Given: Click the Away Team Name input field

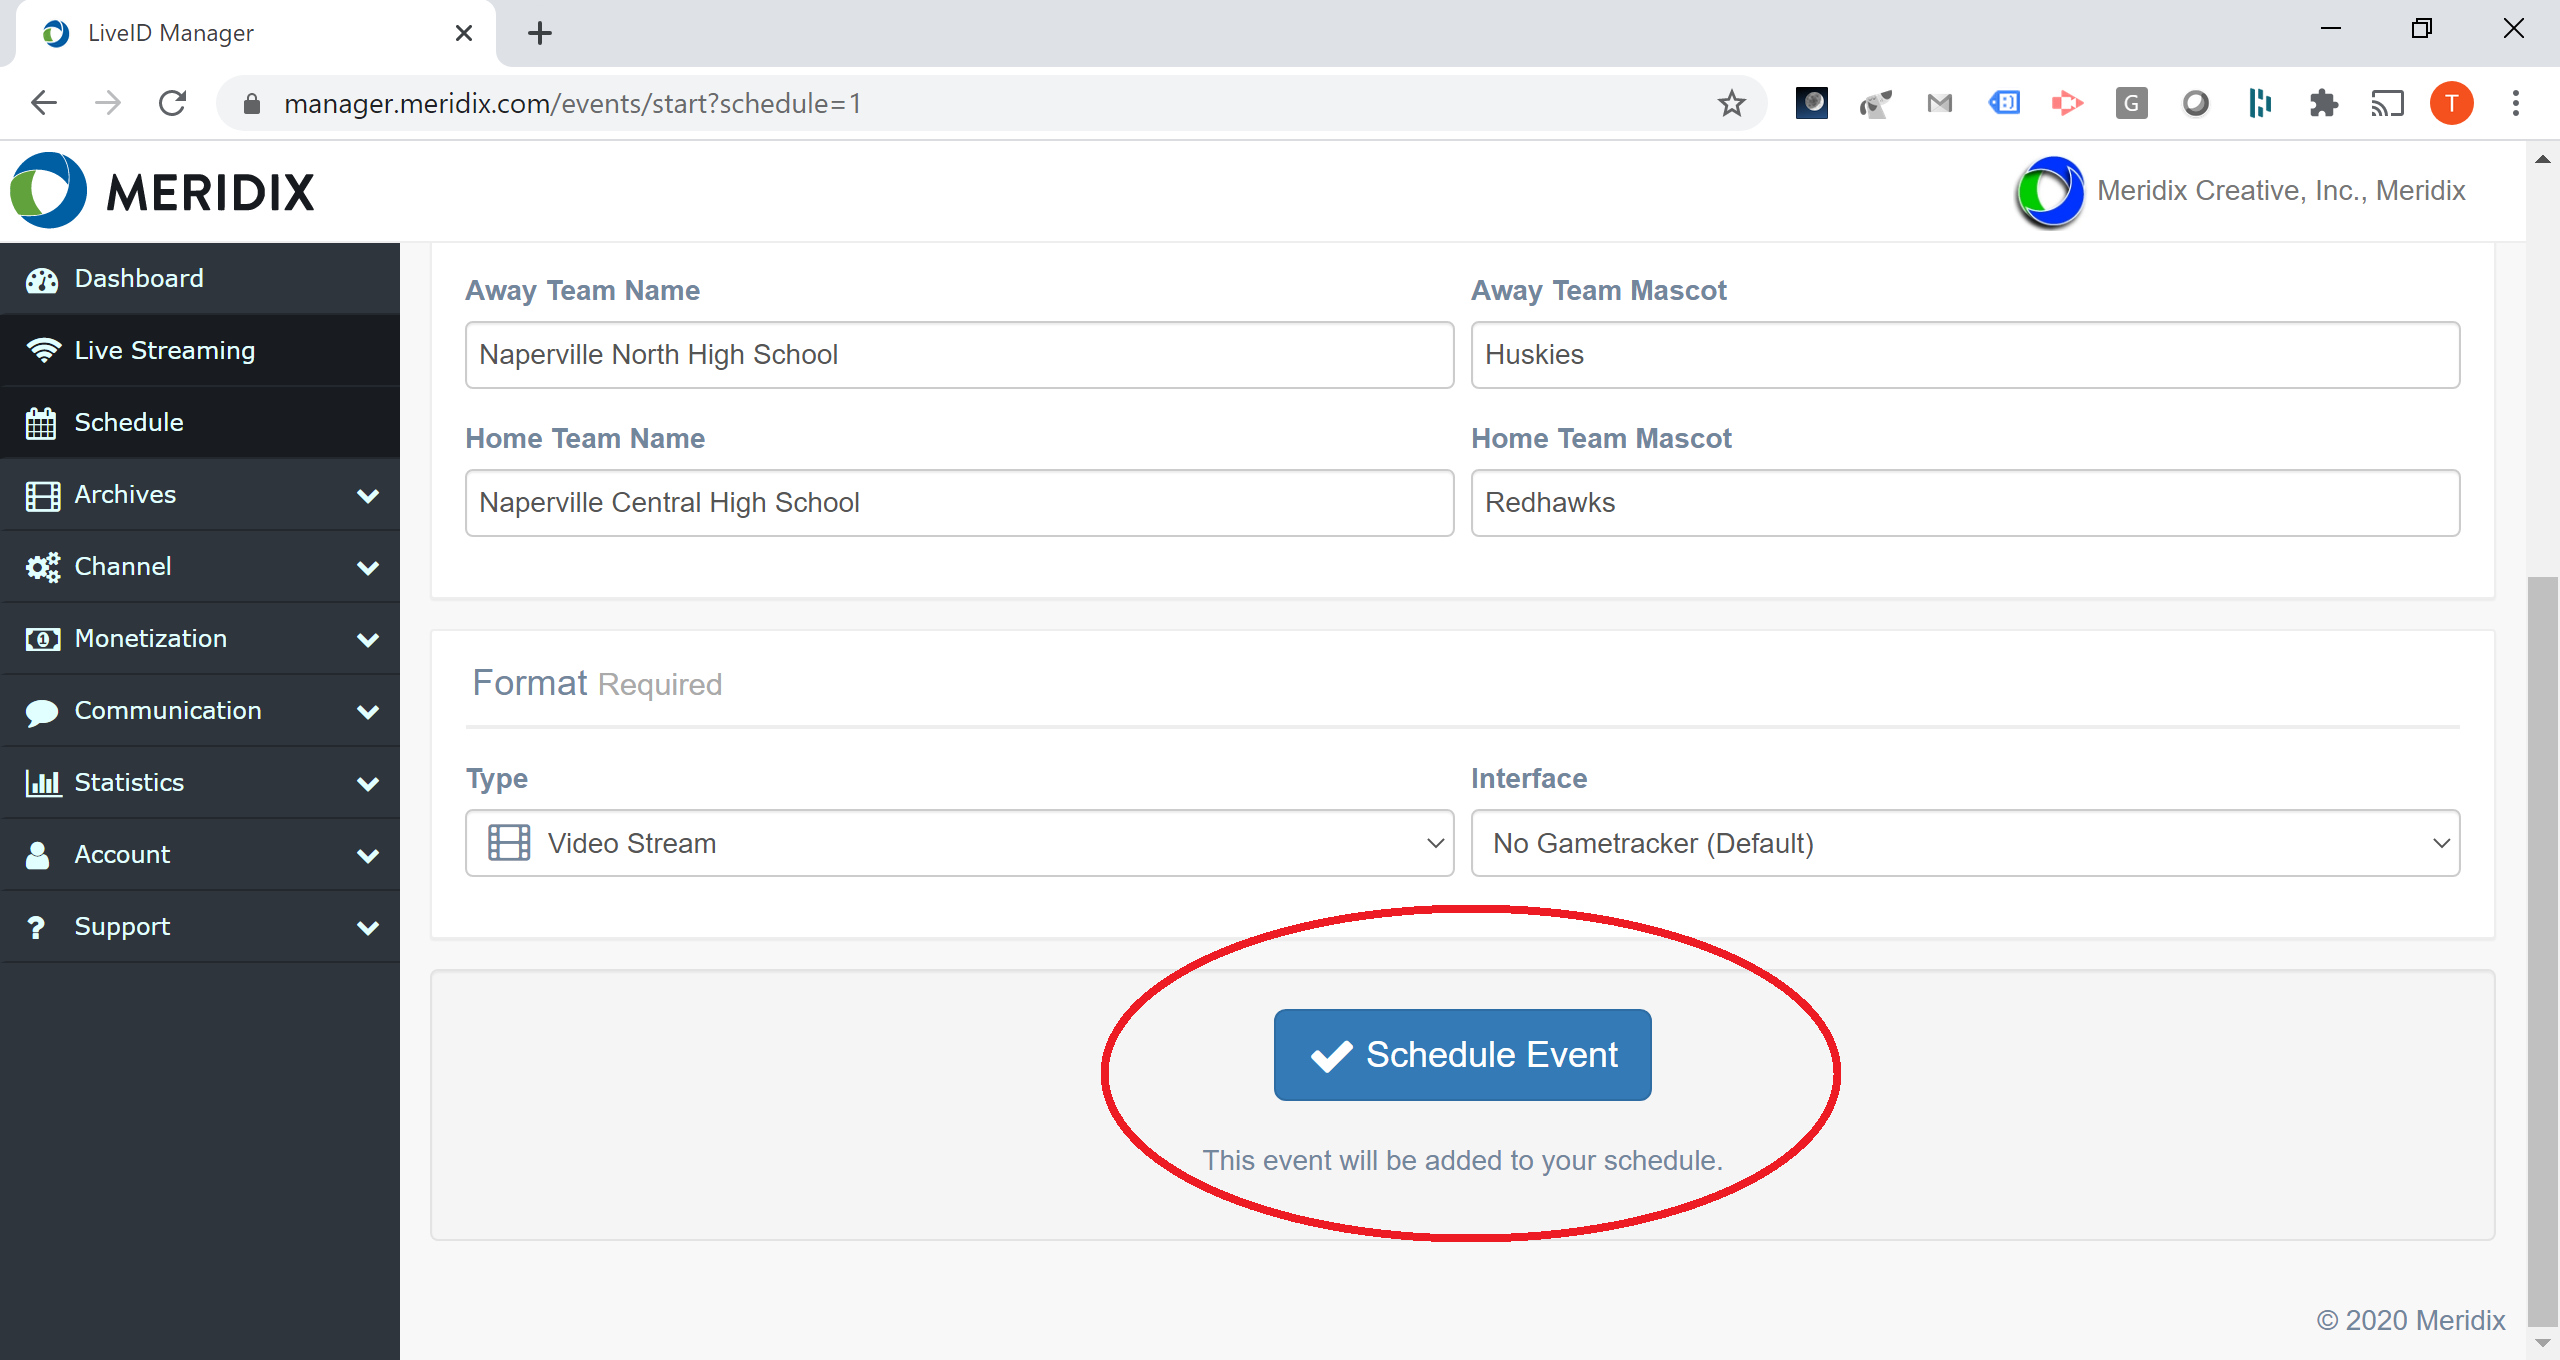Looking at the screenshot, I should click(958, 355).
